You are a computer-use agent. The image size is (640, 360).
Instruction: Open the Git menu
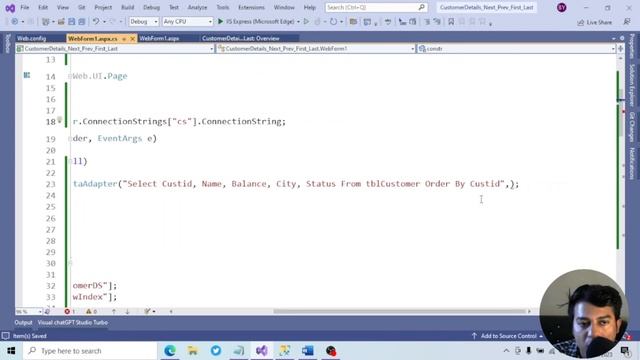82,7
